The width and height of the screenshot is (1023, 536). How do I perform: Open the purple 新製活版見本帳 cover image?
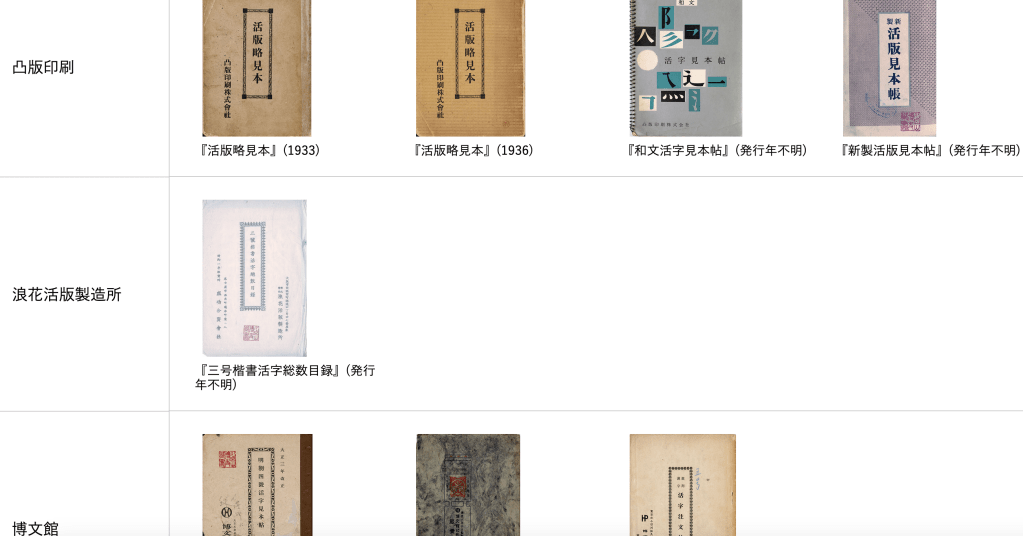point(890,68)
